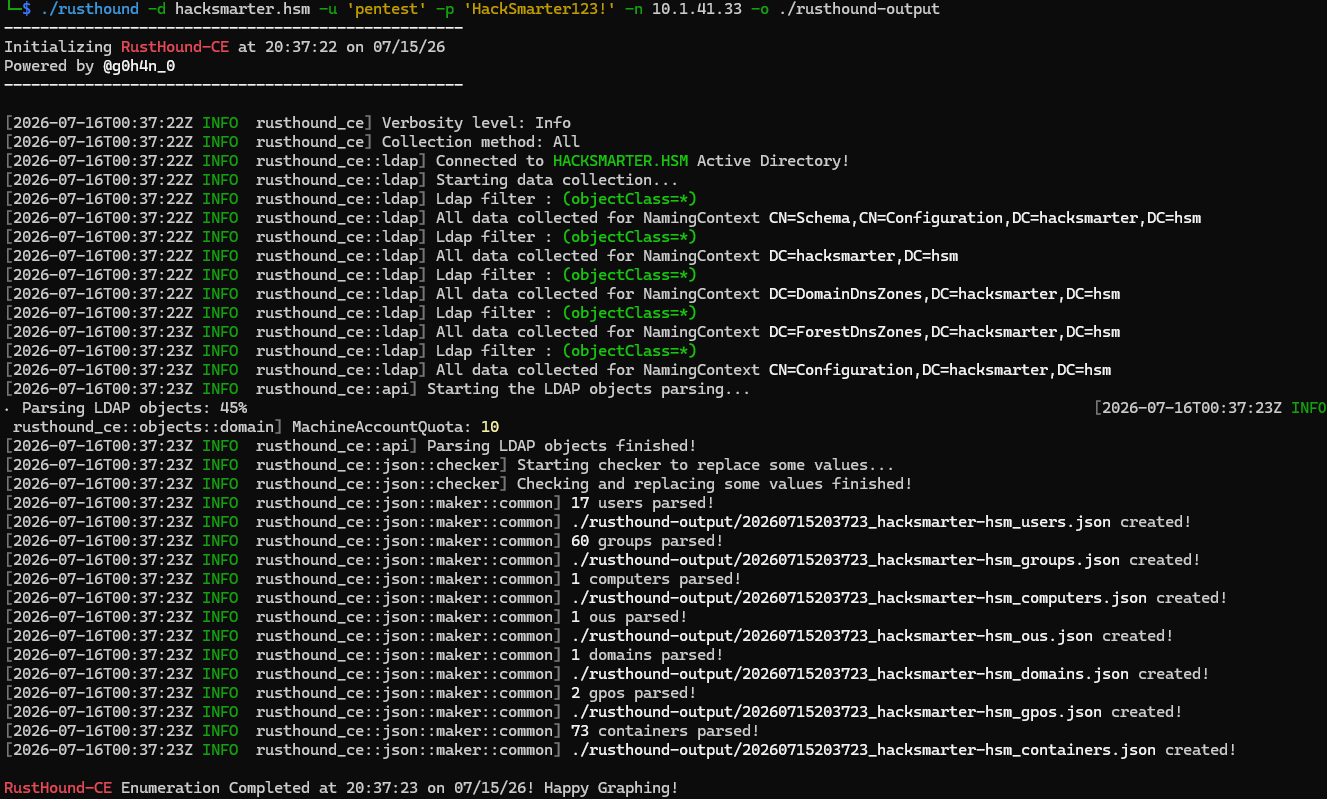Click the 'Starting data collection...' line
This screenshot has width=1327, height=799.
557,180
